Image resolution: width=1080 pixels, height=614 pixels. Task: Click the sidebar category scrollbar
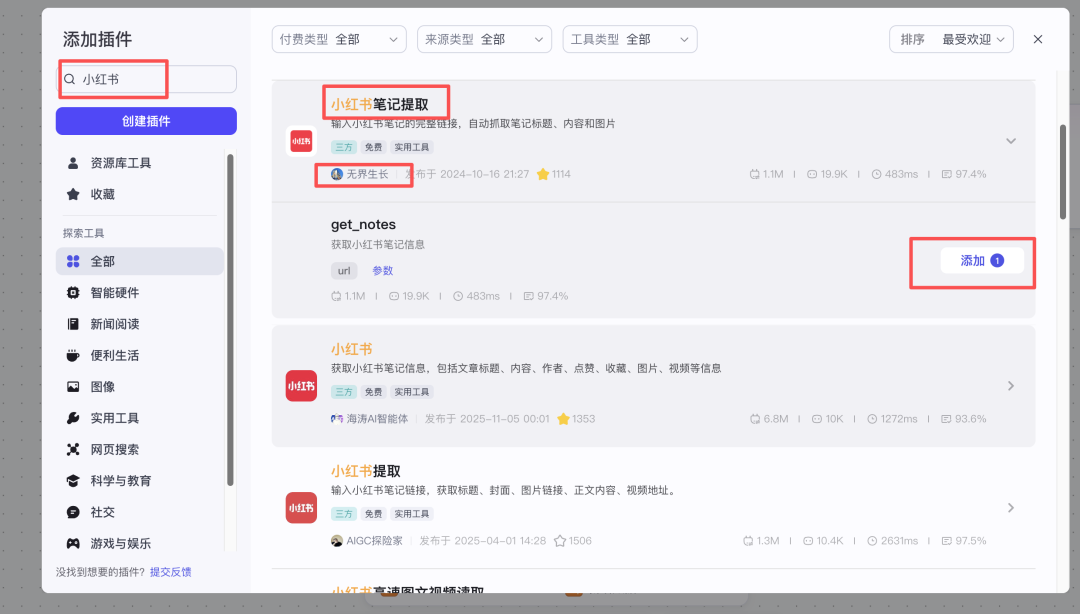point(230,320)
